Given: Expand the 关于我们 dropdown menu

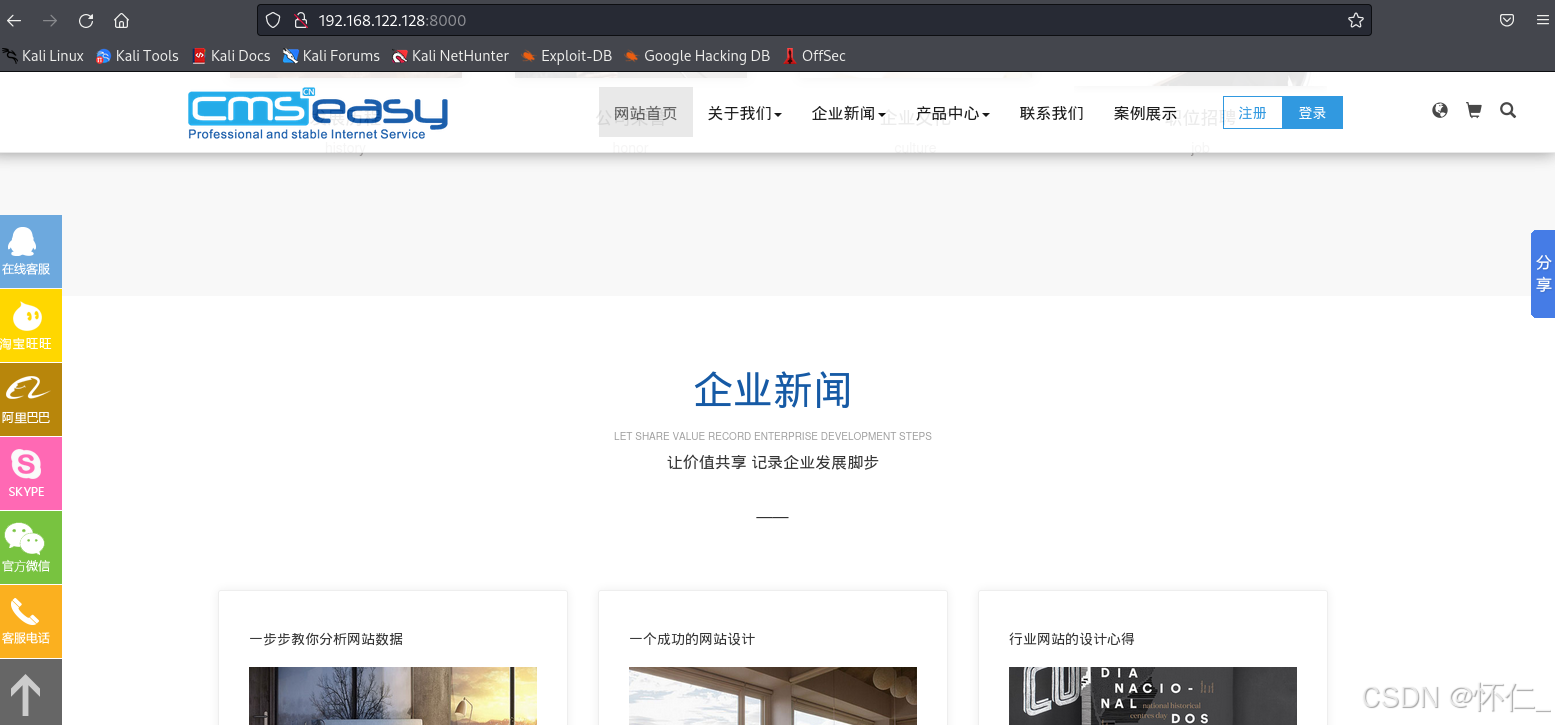Looking at the screenshot, I should click(744, 113).
